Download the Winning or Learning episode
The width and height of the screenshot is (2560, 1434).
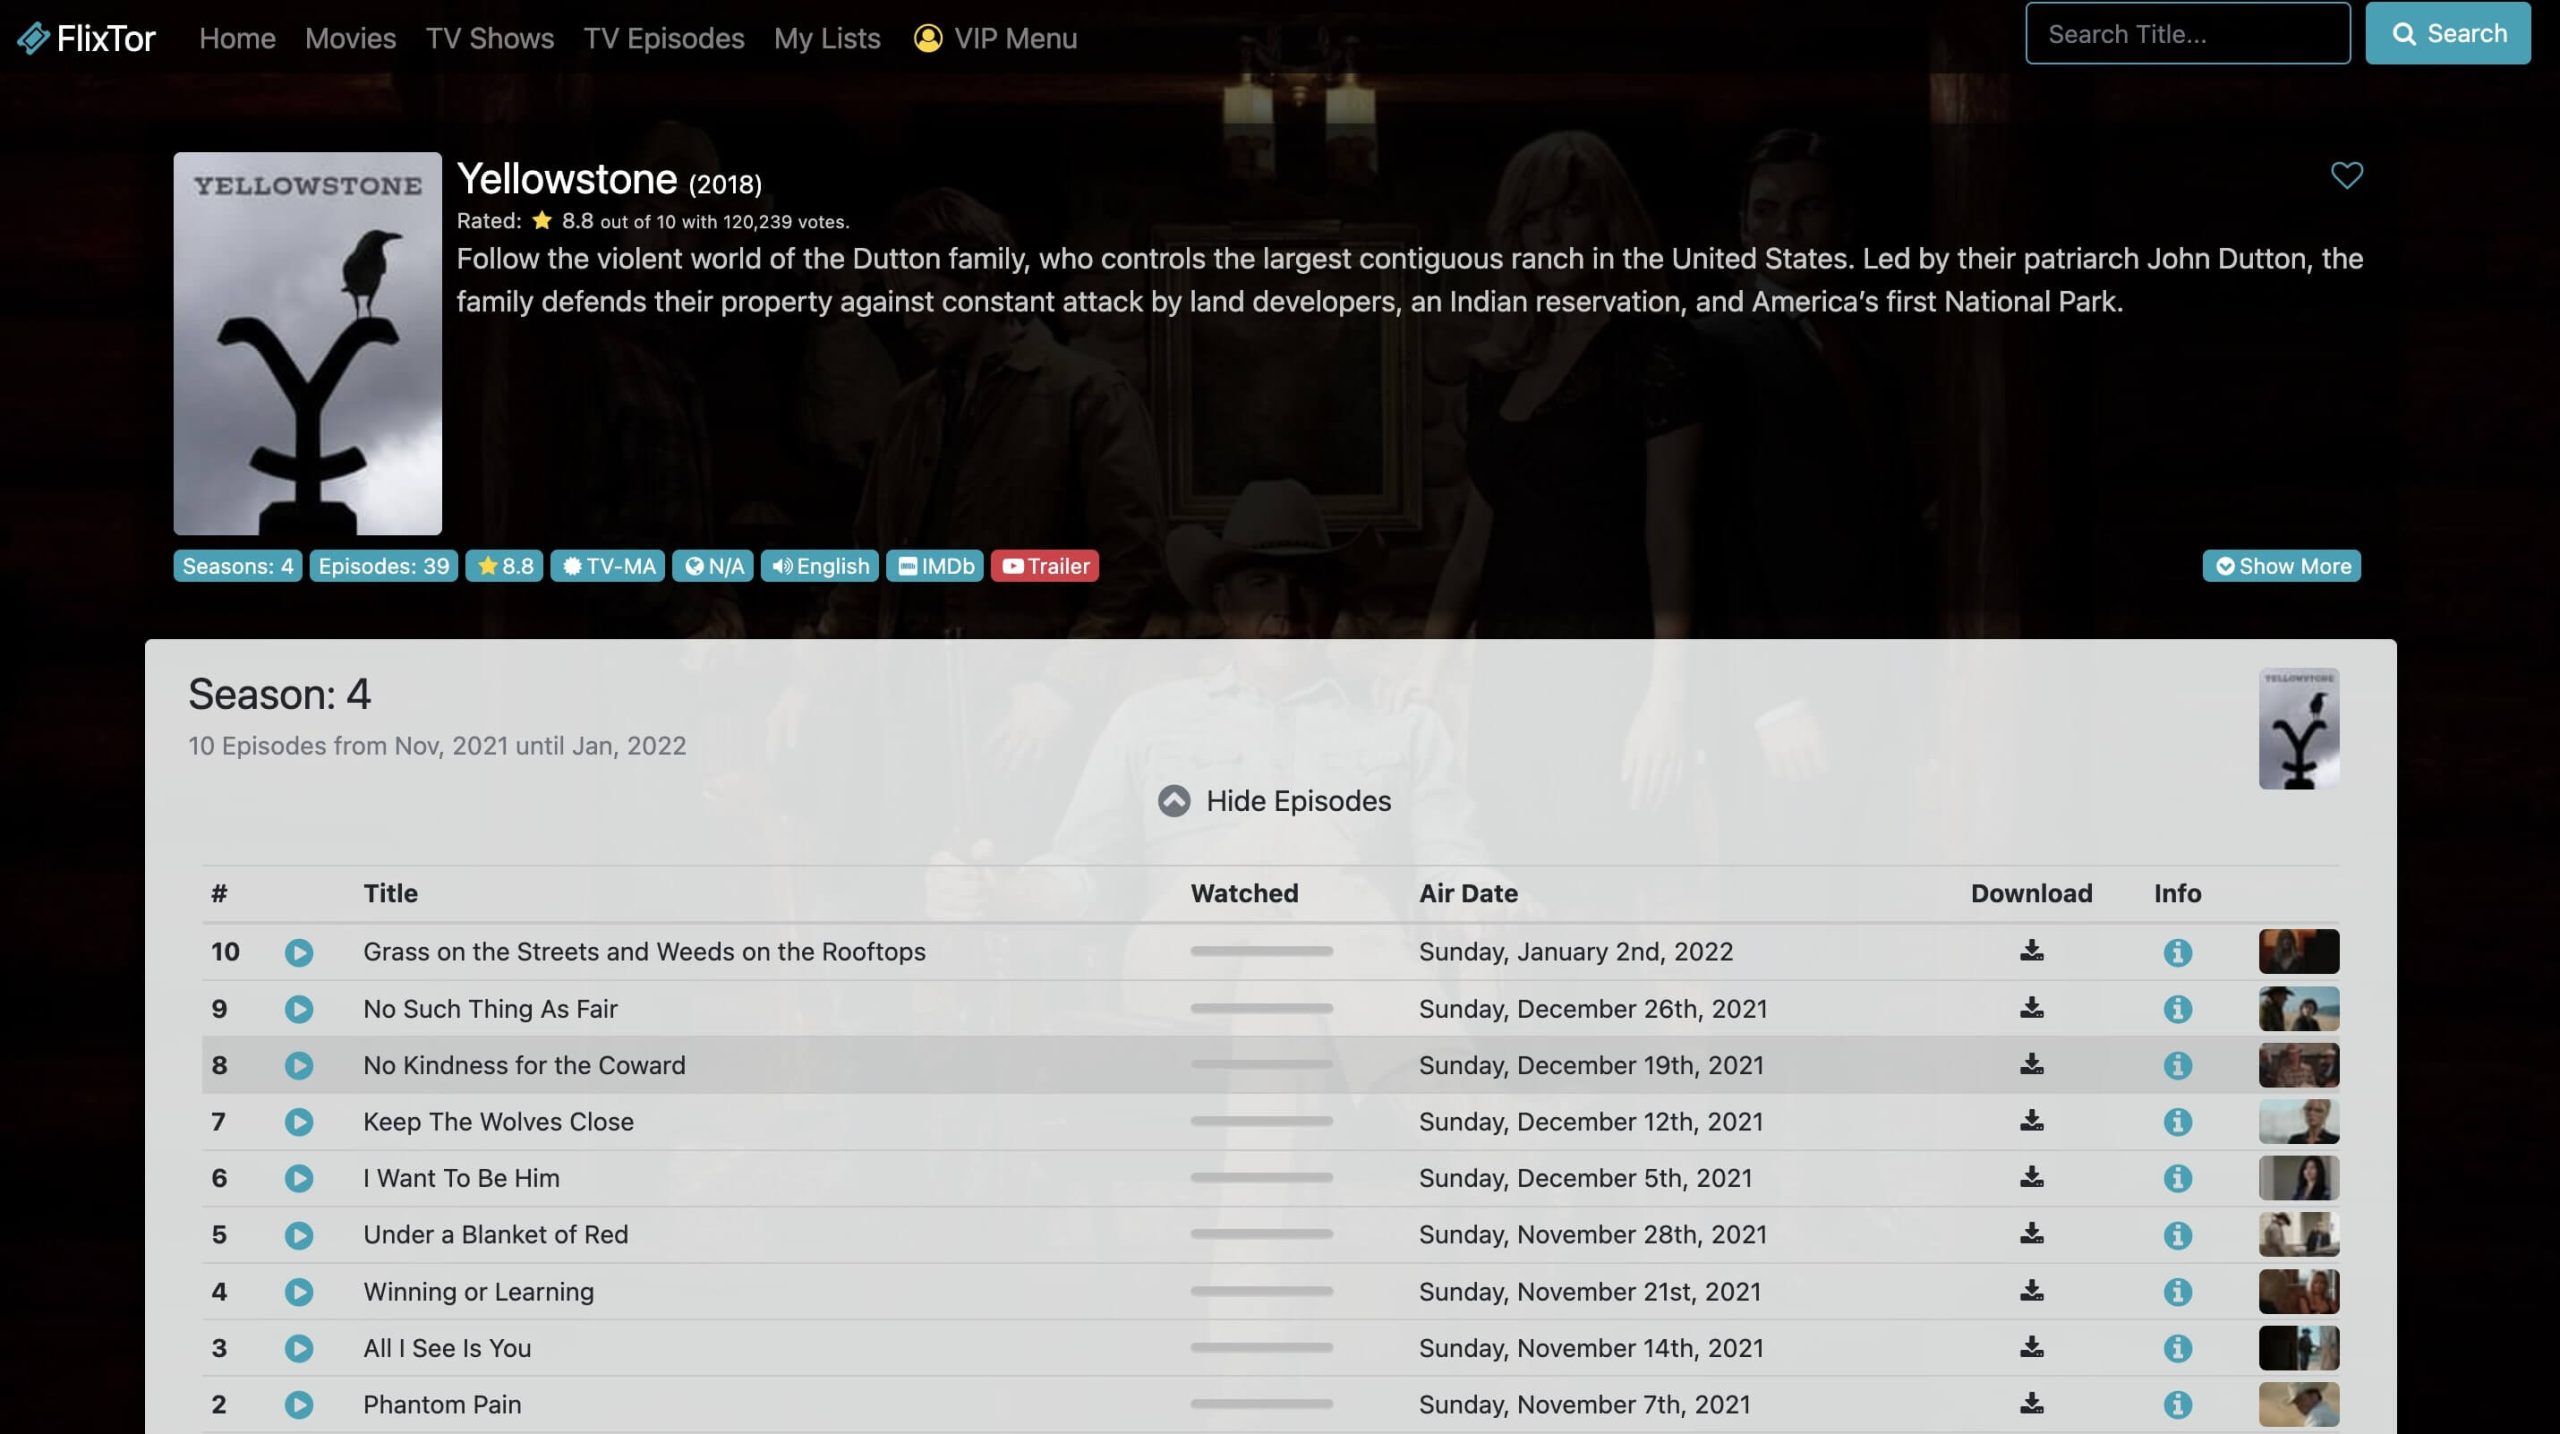pyautogui.click(x=2031, y=1291)
